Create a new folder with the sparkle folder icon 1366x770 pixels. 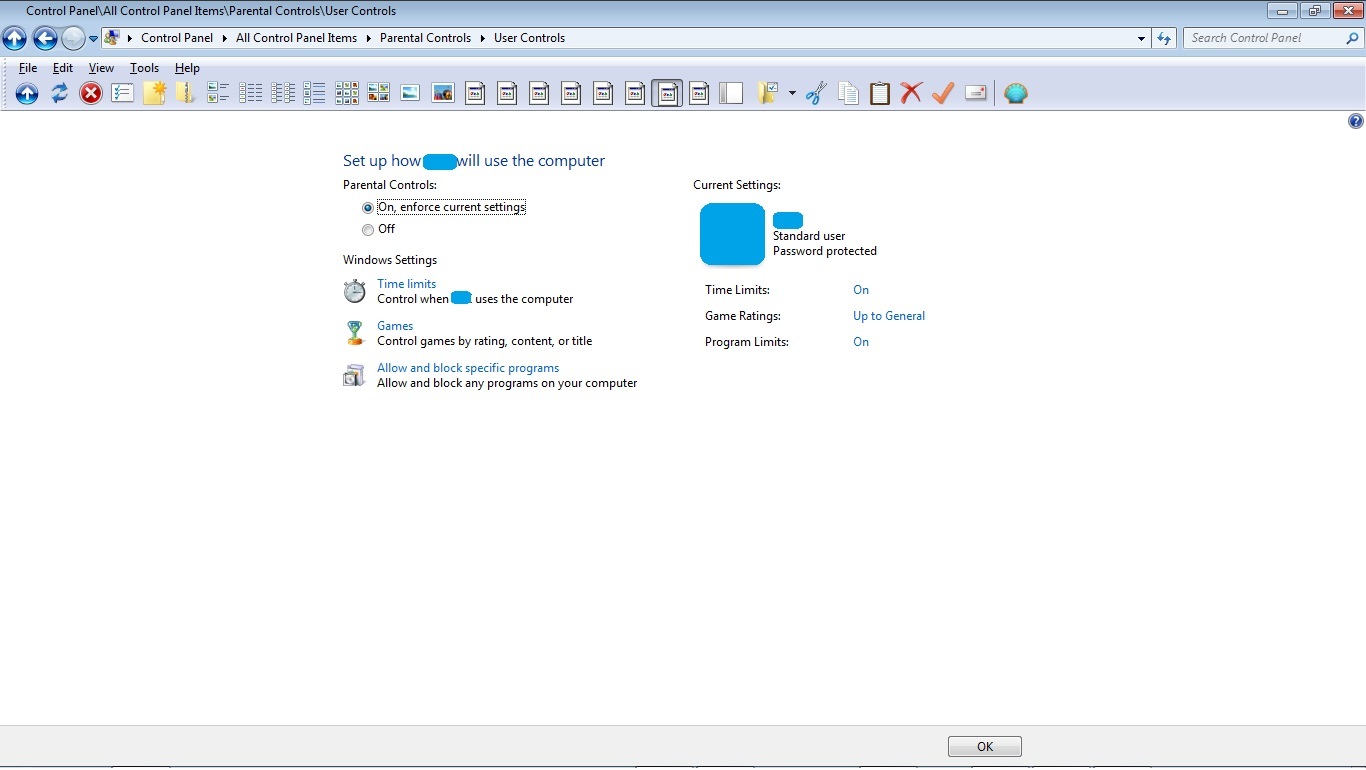click(x=154, y=93)
